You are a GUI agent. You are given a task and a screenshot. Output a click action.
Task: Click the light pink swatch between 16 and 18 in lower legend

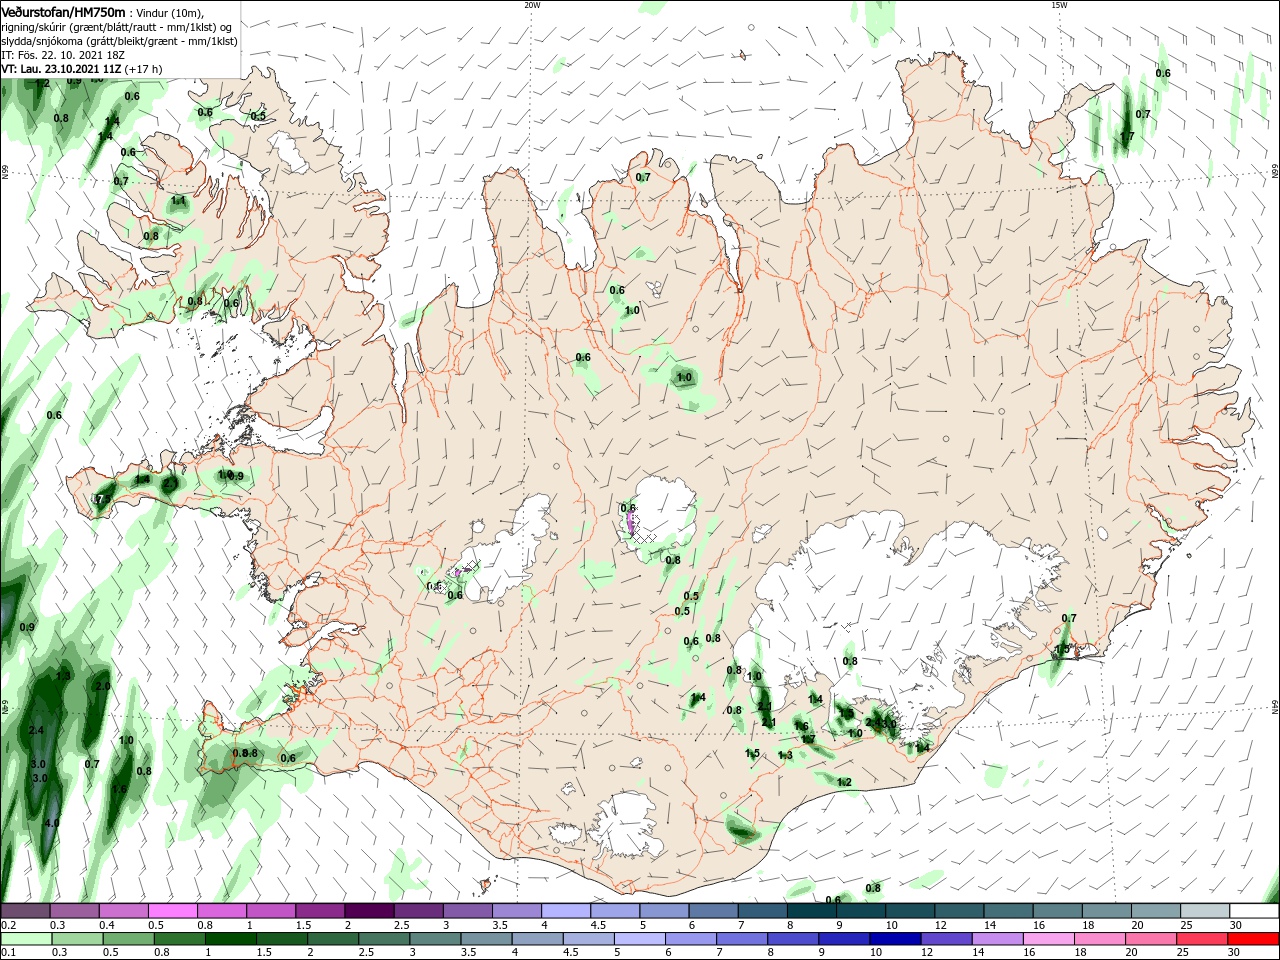pos(1049,939)
